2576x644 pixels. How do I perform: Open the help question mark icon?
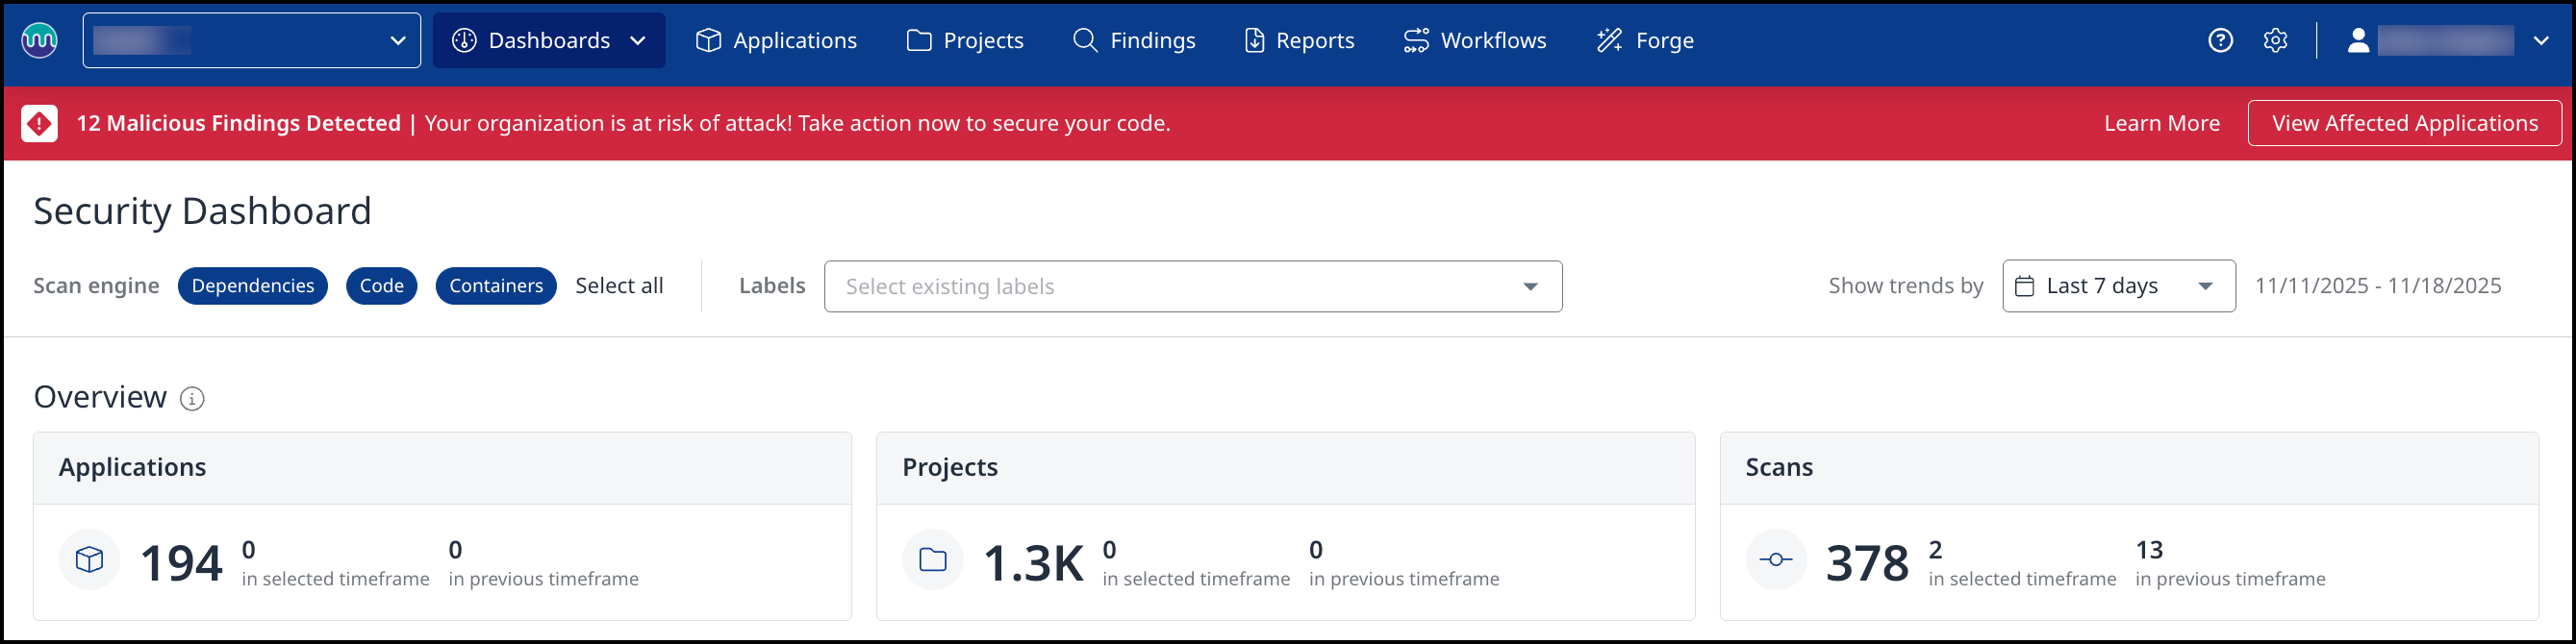[2220, 40]
